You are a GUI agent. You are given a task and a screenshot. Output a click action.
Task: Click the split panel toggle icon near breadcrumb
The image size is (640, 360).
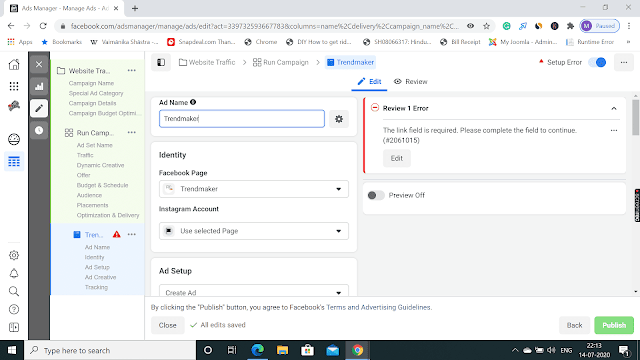[x=161, y=62]
